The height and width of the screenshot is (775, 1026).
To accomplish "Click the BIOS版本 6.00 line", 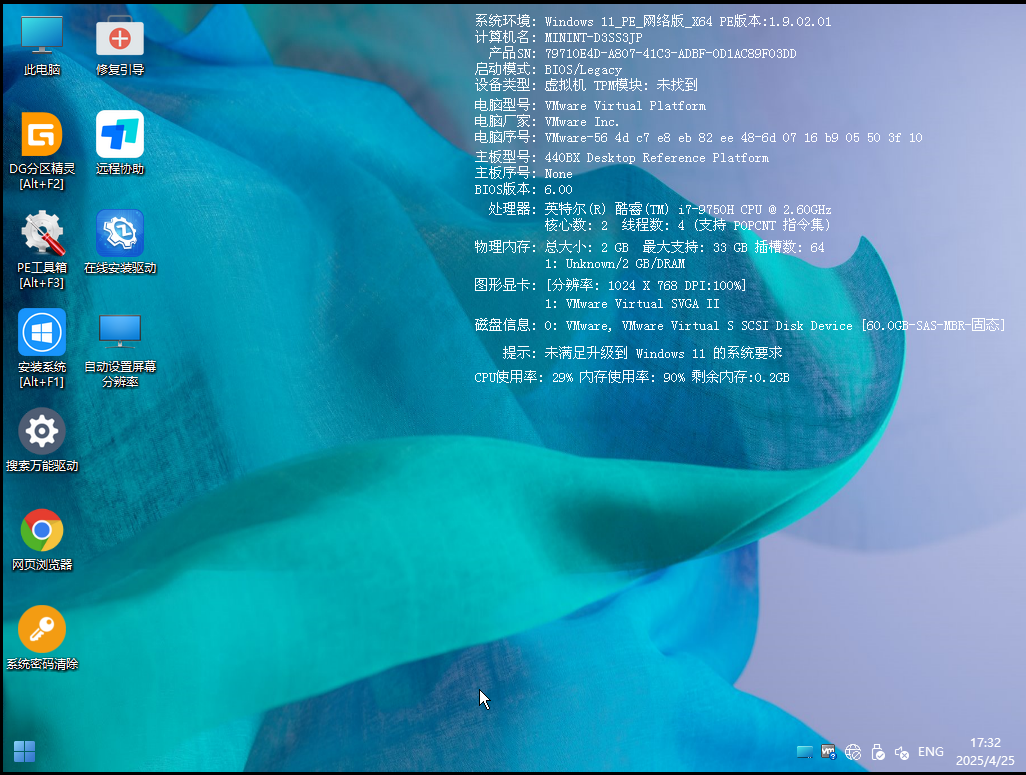I will coord(523,190).
